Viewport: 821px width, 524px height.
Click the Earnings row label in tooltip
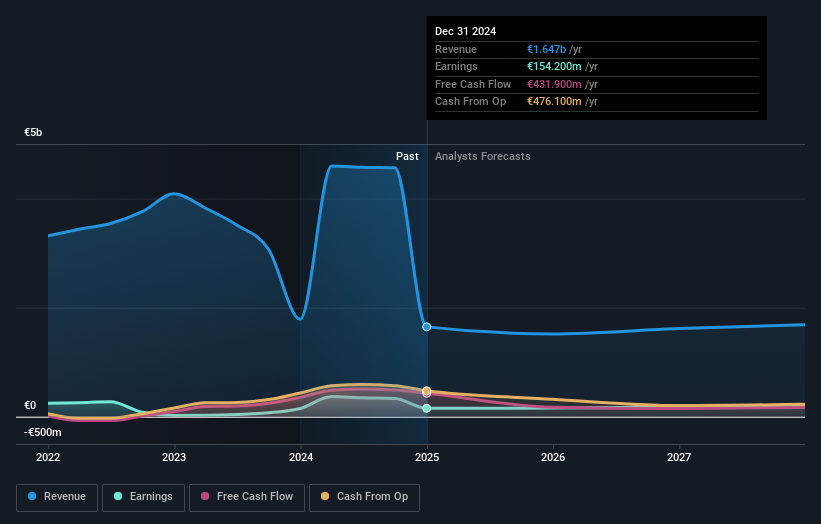coord(456,66)
